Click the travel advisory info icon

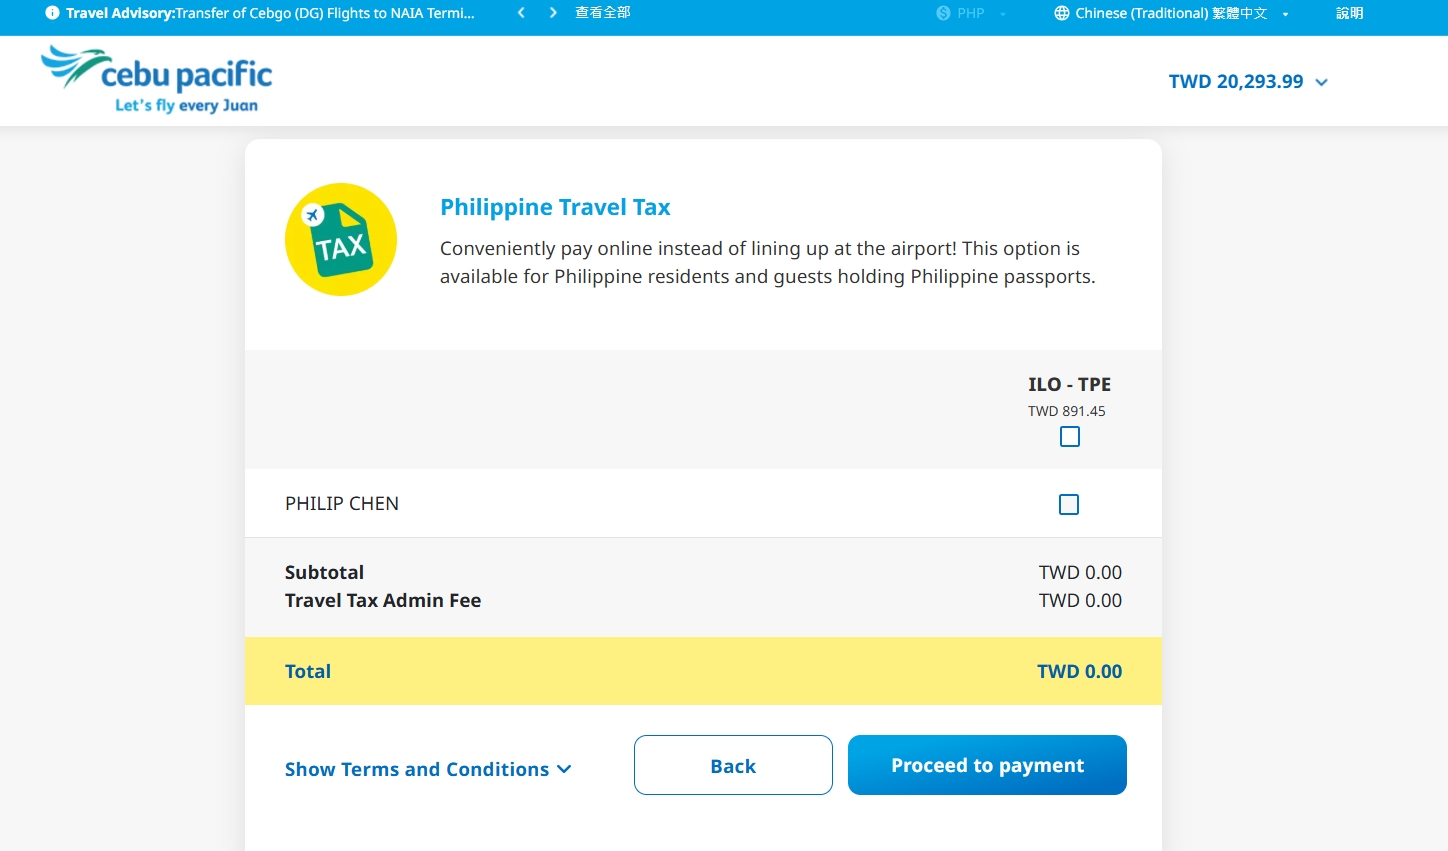(52, 13)
